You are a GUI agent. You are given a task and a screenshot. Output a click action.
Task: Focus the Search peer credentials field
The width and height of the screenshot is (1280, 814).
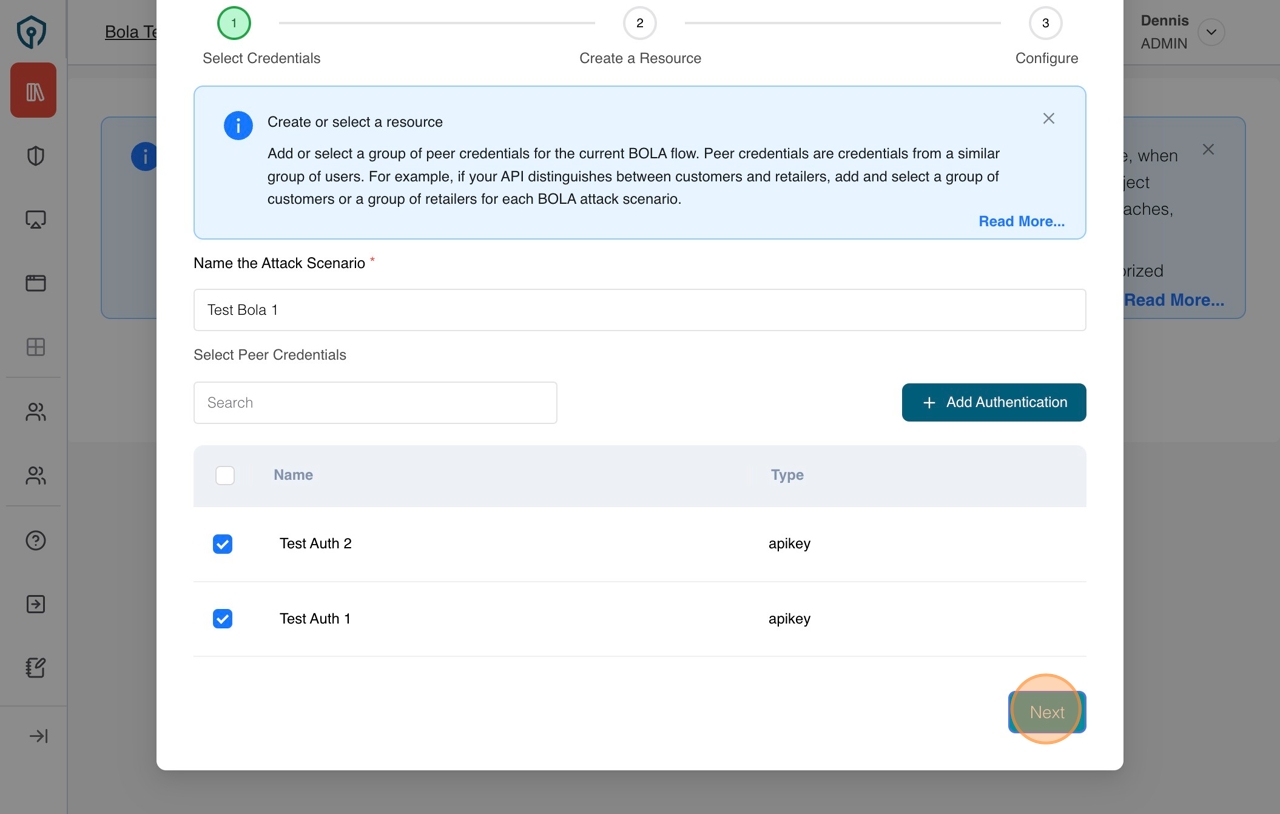[x=375, y=403]
